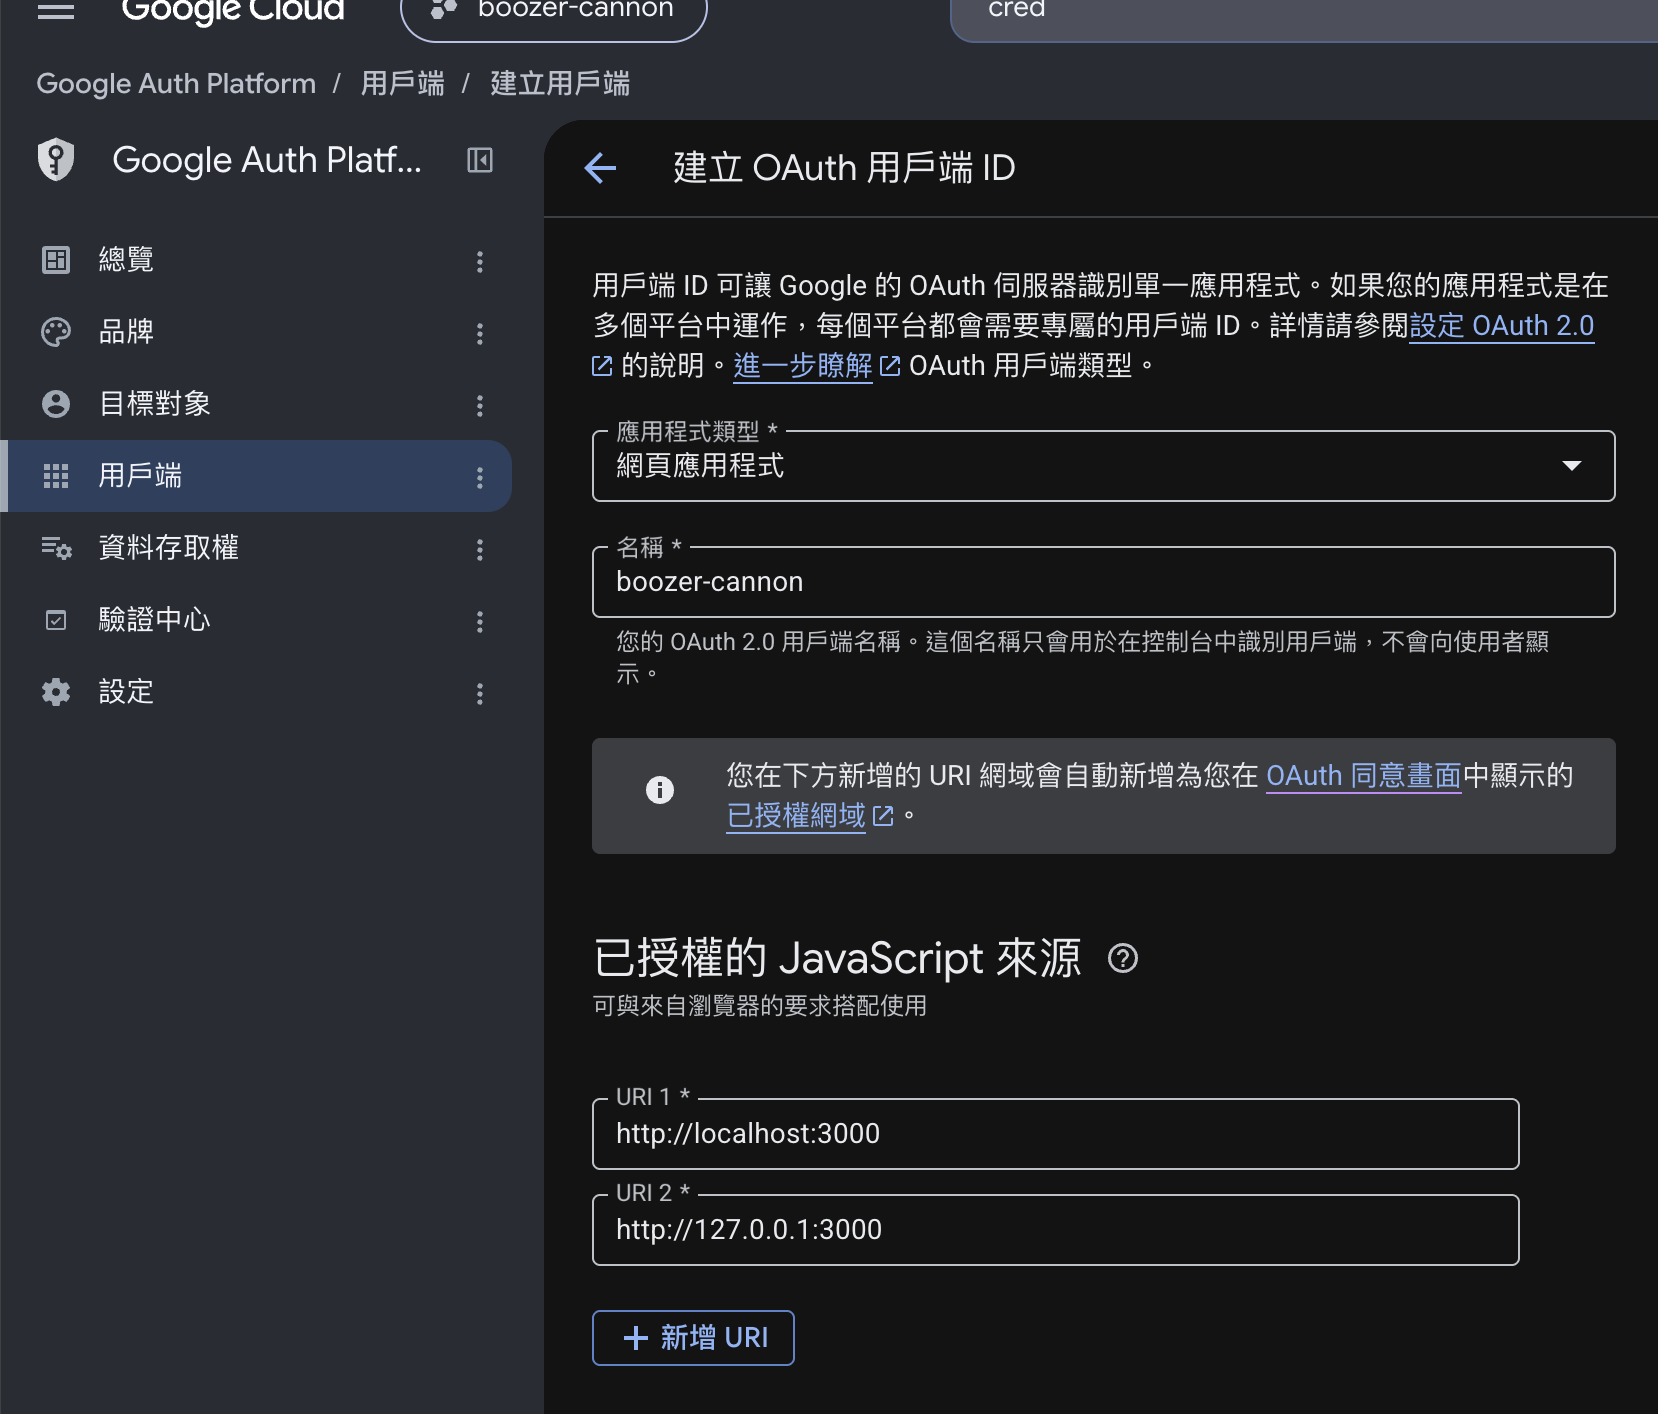Viewport: 1658px width, 1414px height.
Task: Open more options for 設定
Action: tap(480, 694)
